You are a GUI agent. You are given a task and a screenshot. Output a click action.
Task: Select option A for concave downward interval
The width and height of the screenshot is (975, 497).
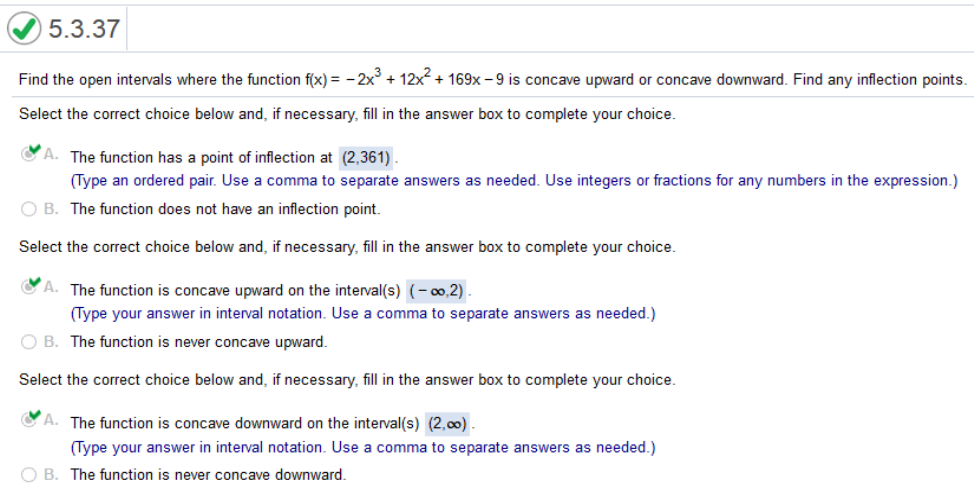click(x=29, y=419)
